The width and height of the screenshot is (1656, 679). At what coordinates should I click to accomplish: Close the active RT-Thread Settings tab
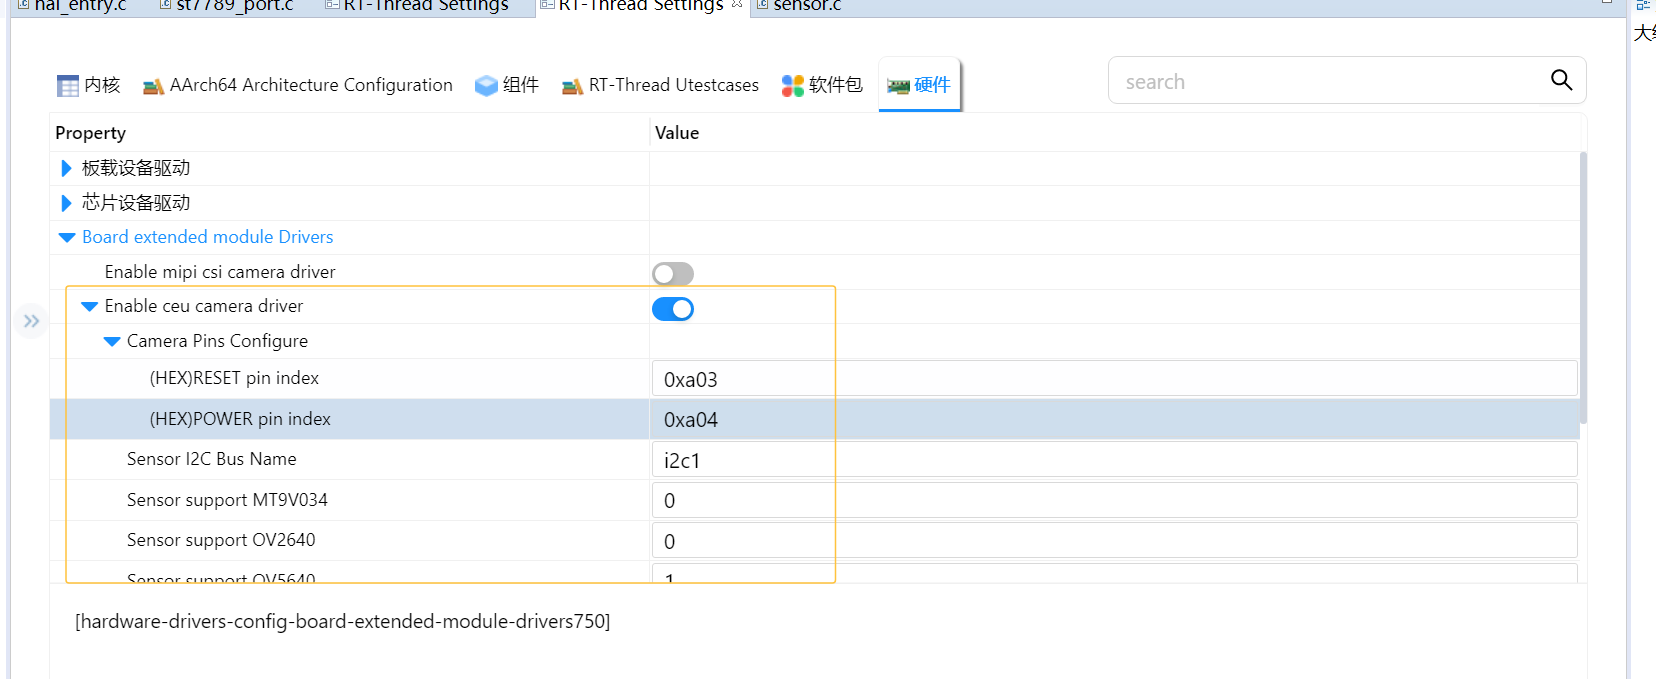737,4
